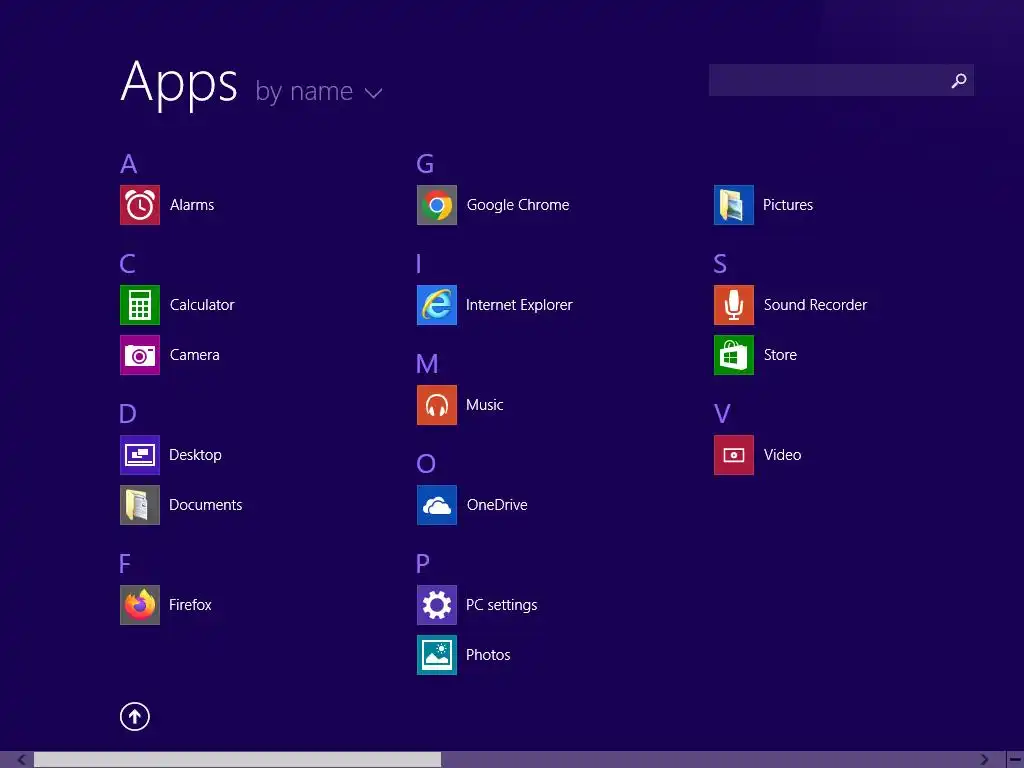Click the 'Apps' heading text
The height and width of the screenshot is (768, 1024).
click(179, 84)
